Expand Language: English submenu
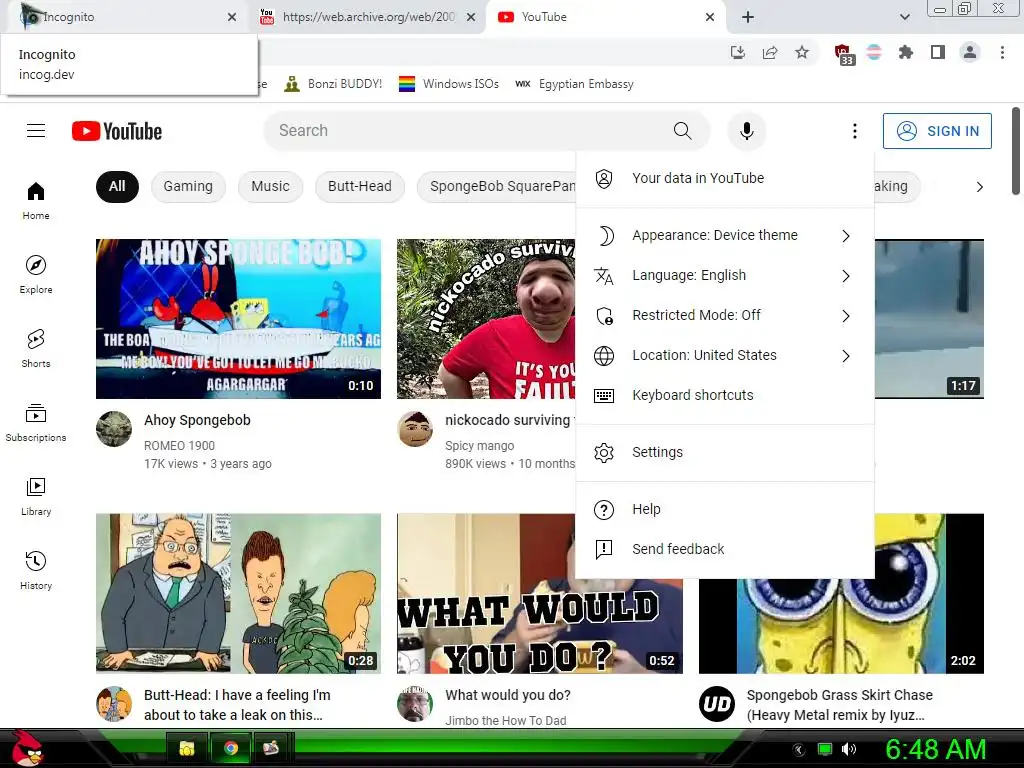The height and width of the screenshot is (768, 1024). (725, 276)
